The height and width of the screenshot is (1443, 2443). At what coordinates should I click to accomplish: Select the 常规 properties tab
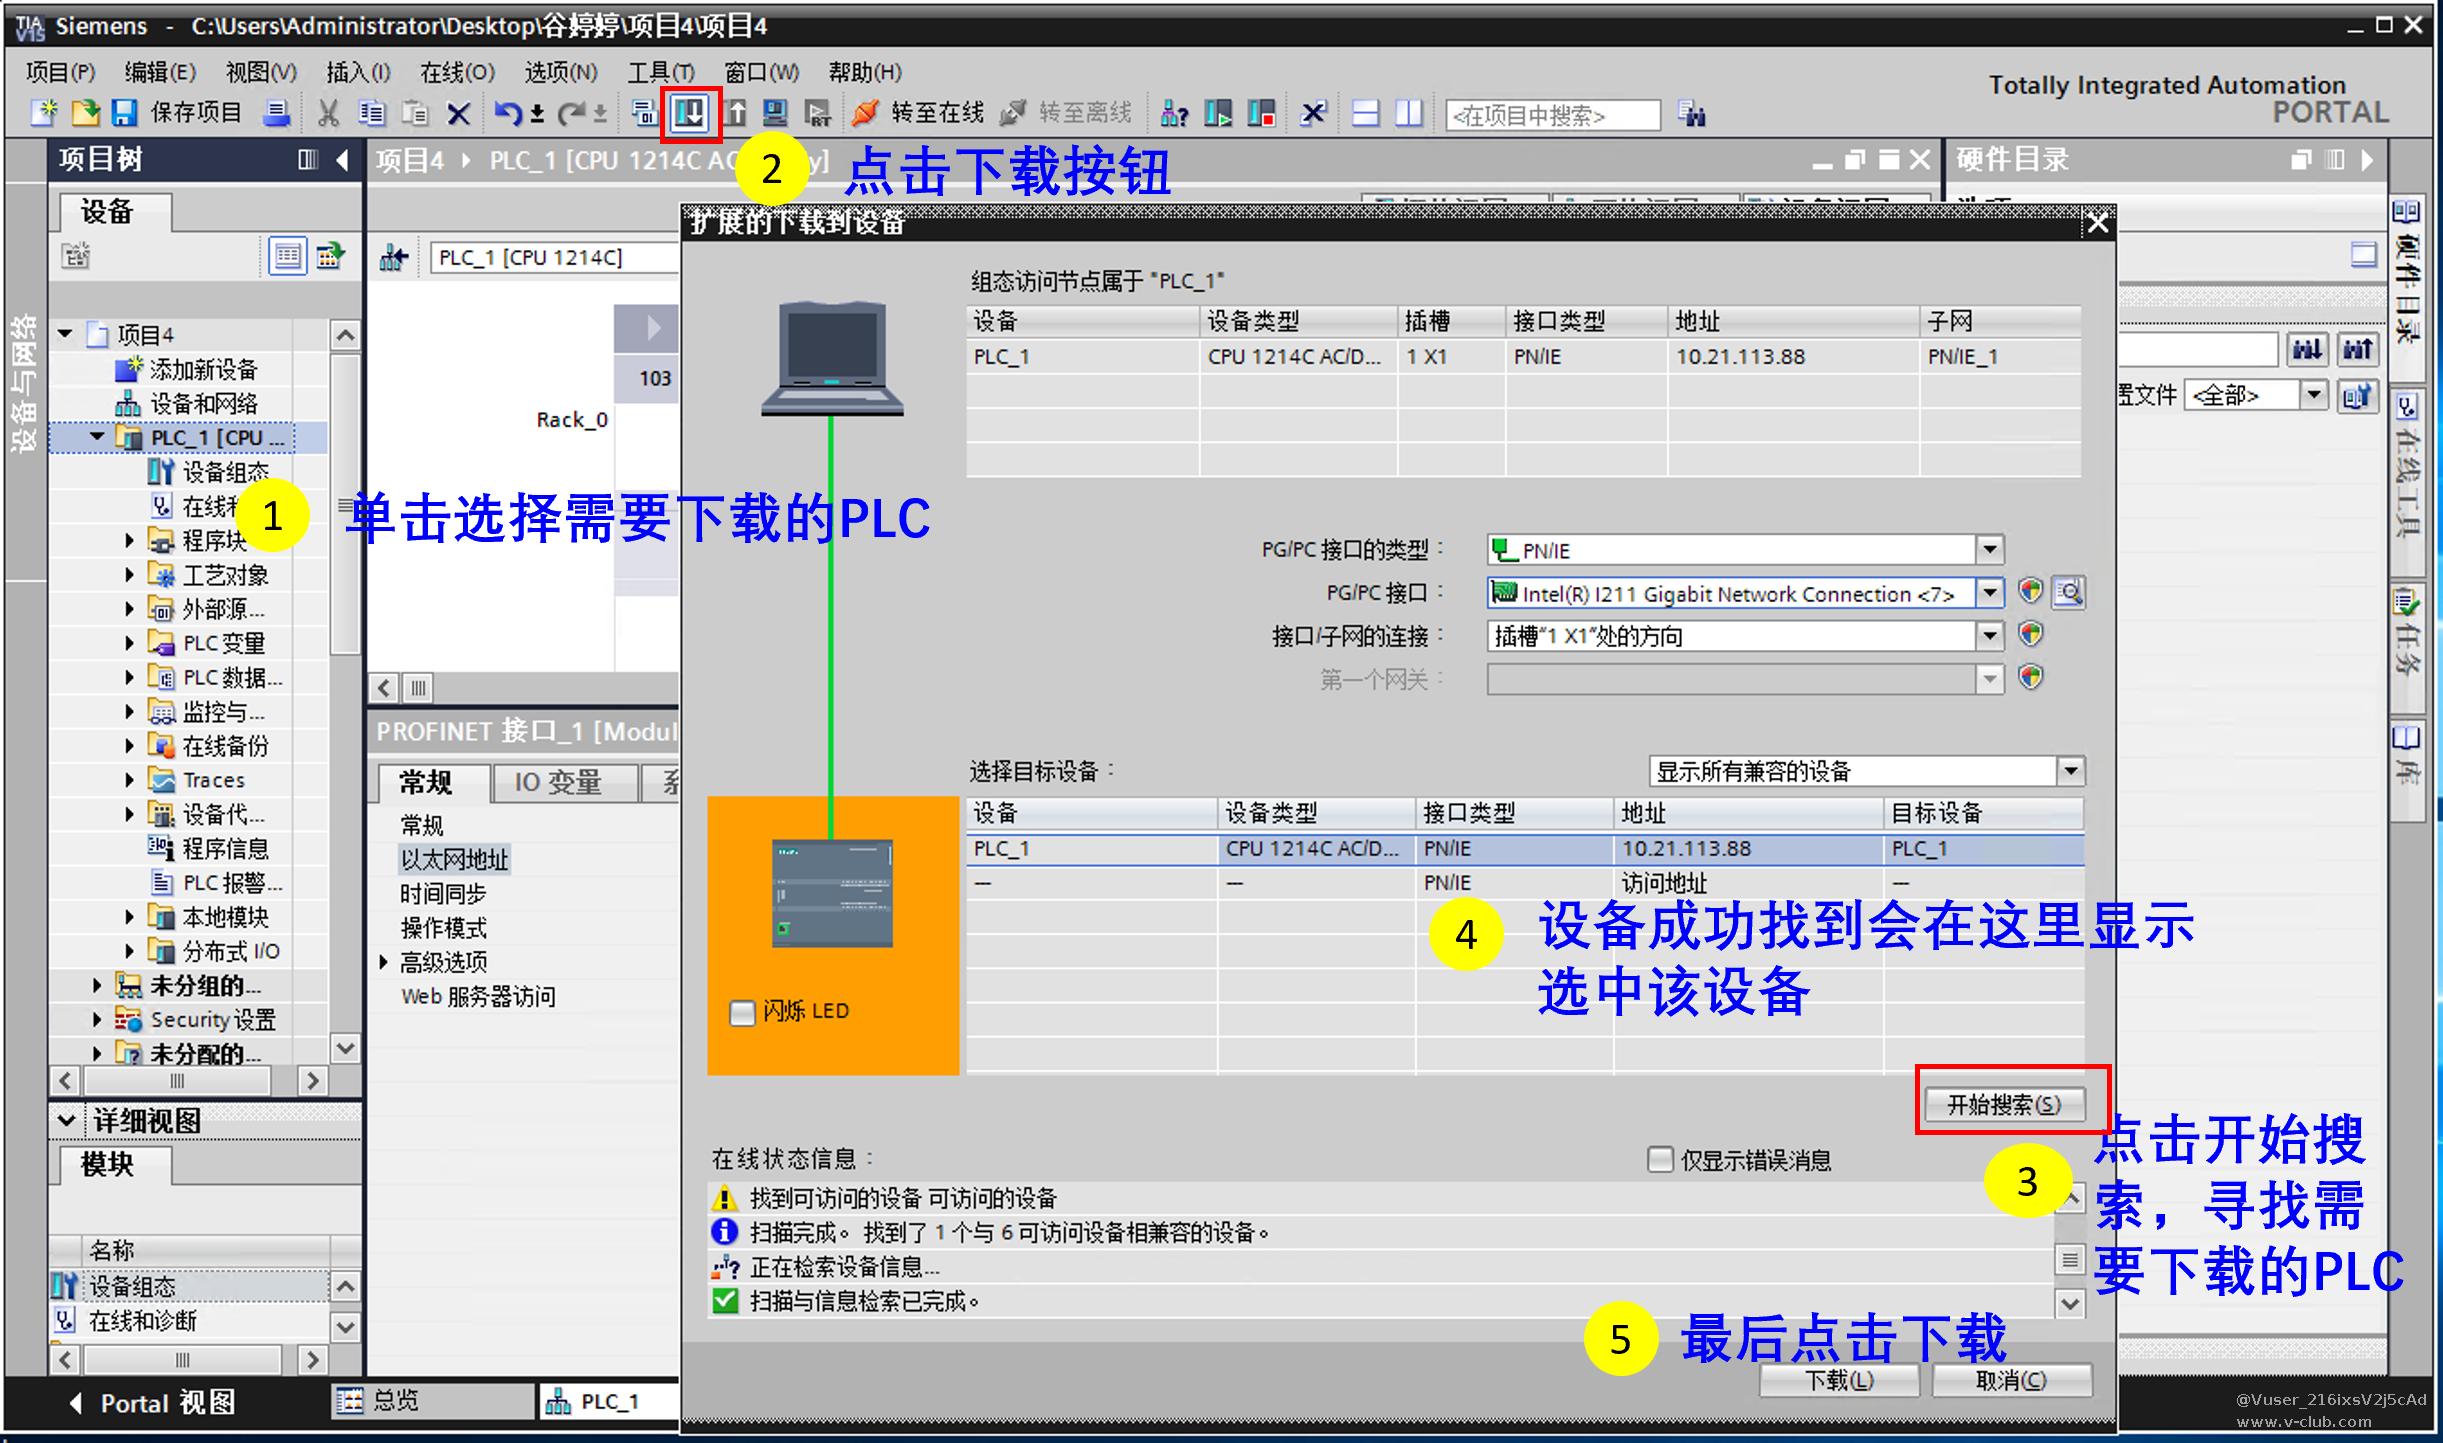tap(432, 783)
